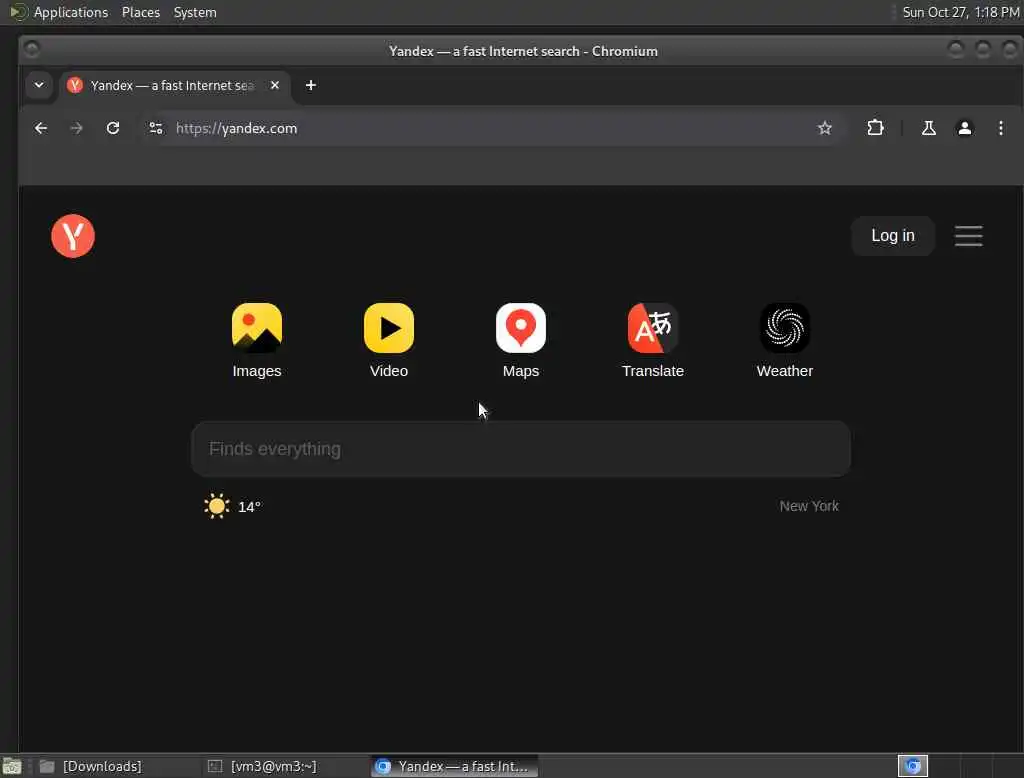Click Weather label under the icon
This screenshot has width=1024, height=778.
[x=784, y=371]
